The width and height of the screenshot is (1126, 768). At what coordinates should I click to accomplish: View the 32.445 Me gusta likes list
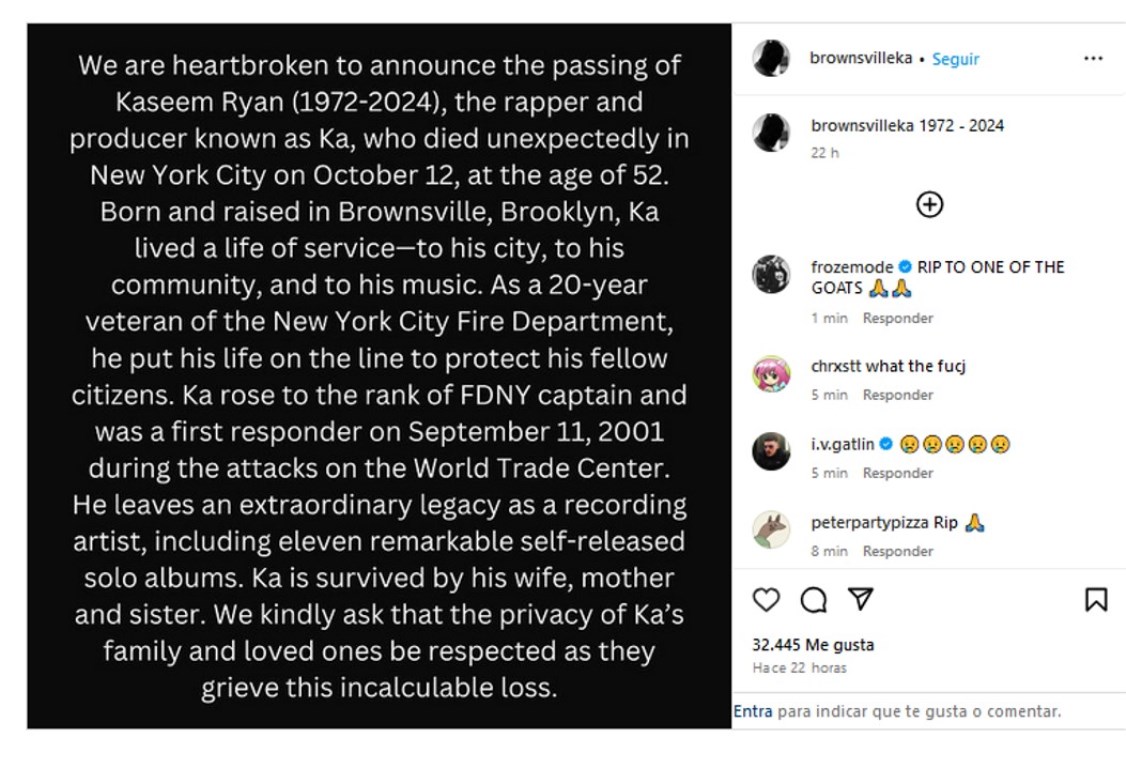point(813,645)
